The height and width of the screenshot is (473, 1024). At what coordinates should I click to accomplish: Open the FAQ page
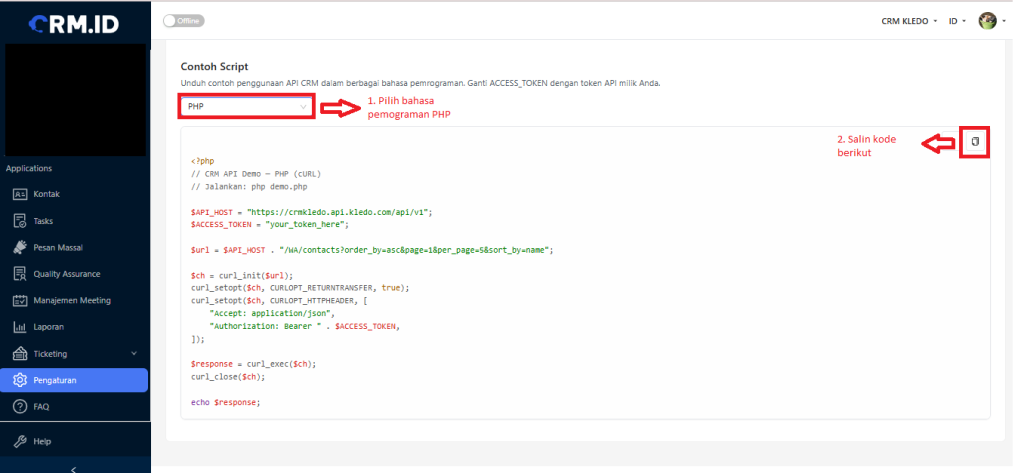click(74, 406)
